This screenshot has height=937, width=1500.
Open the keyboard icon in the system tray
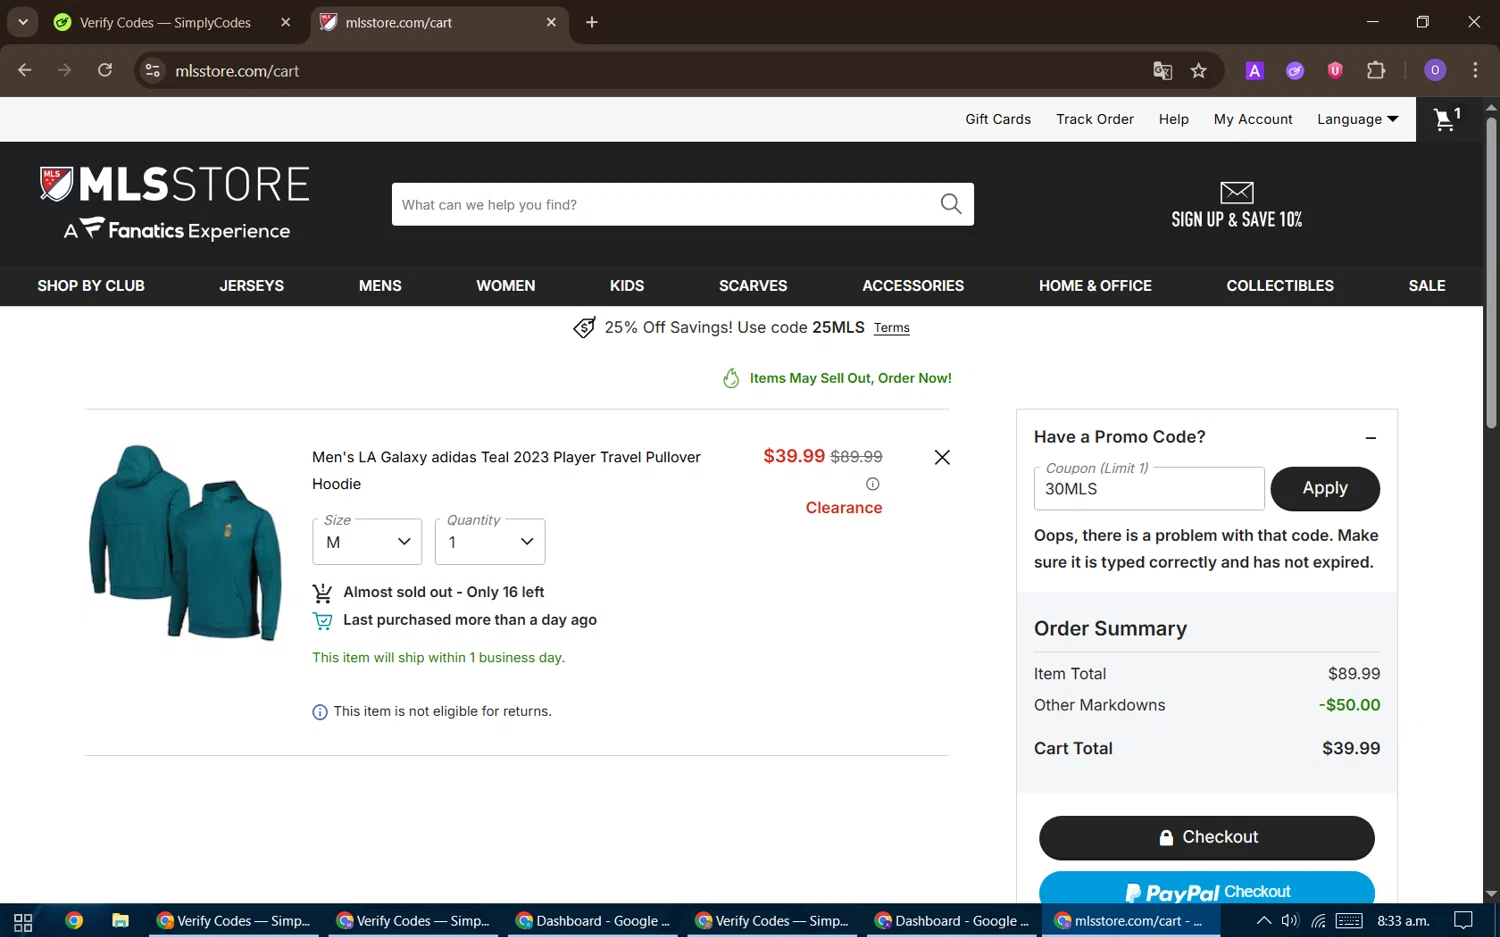tap(1349, 921)
